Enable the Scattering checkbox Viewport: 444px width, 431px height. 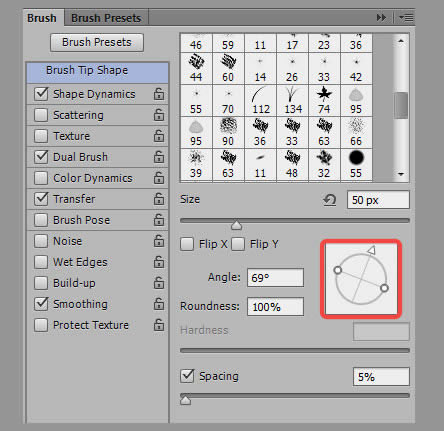(x=41, y=115)
